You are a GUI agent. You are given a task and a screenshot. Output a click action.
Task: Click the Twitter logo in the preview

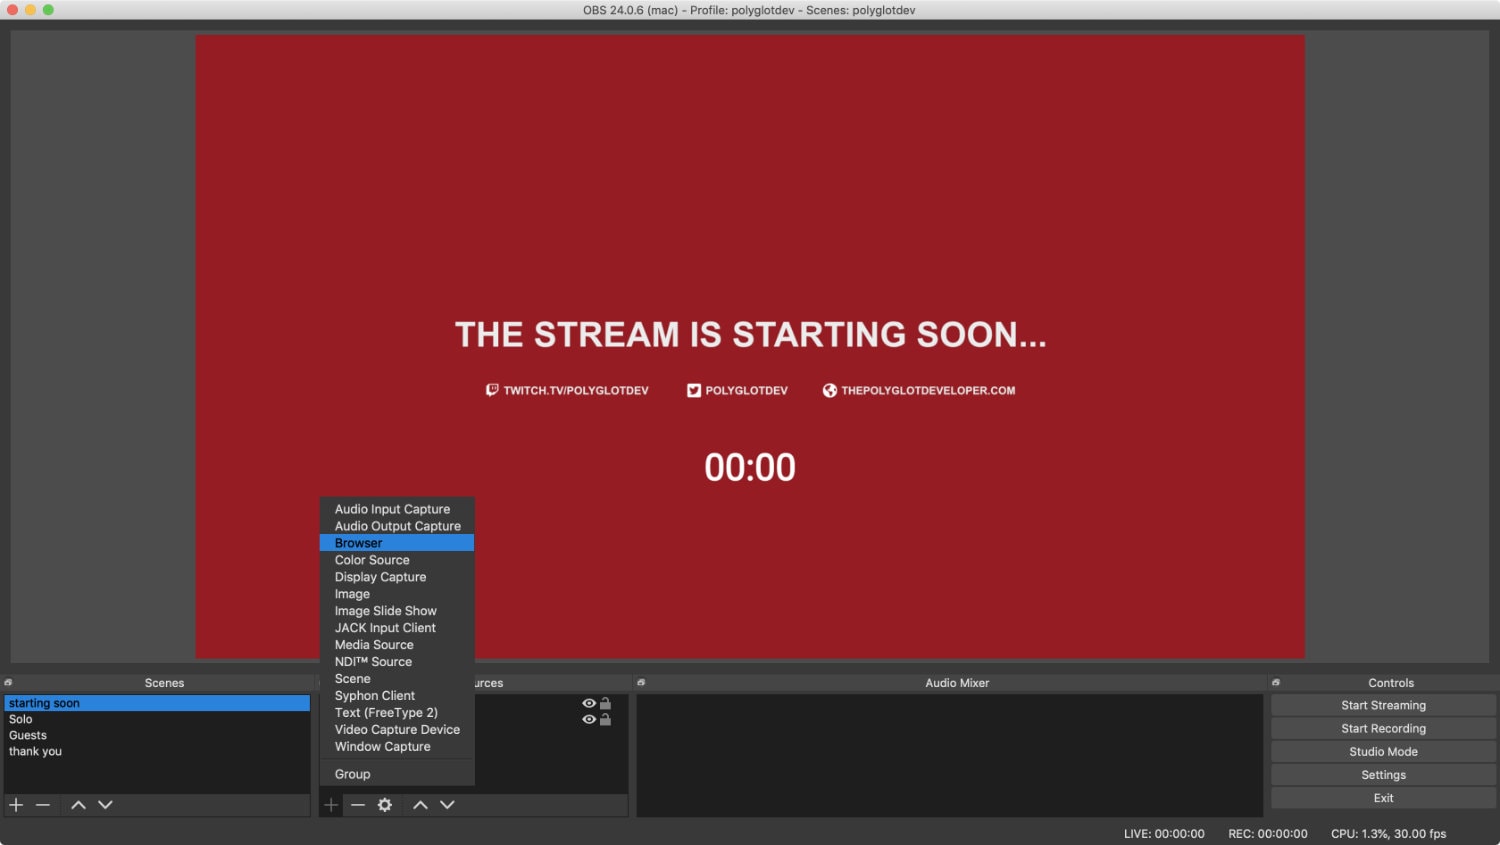[694, 390]
